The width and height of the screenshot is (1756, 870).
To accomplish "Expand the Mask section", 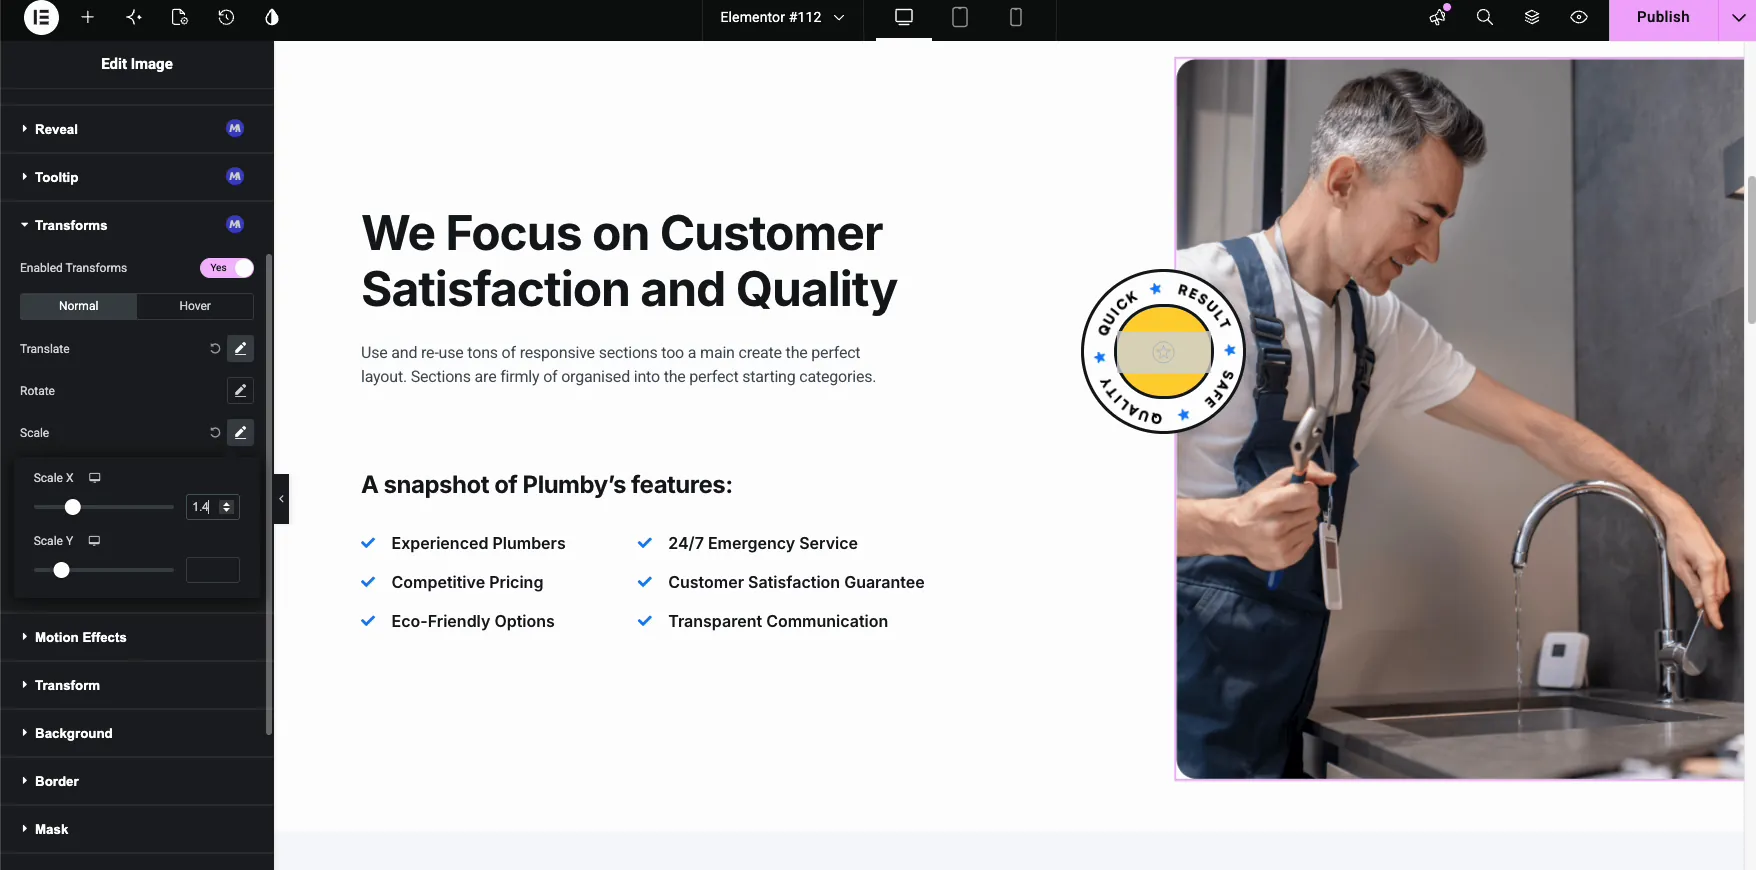I will point(137,829).
